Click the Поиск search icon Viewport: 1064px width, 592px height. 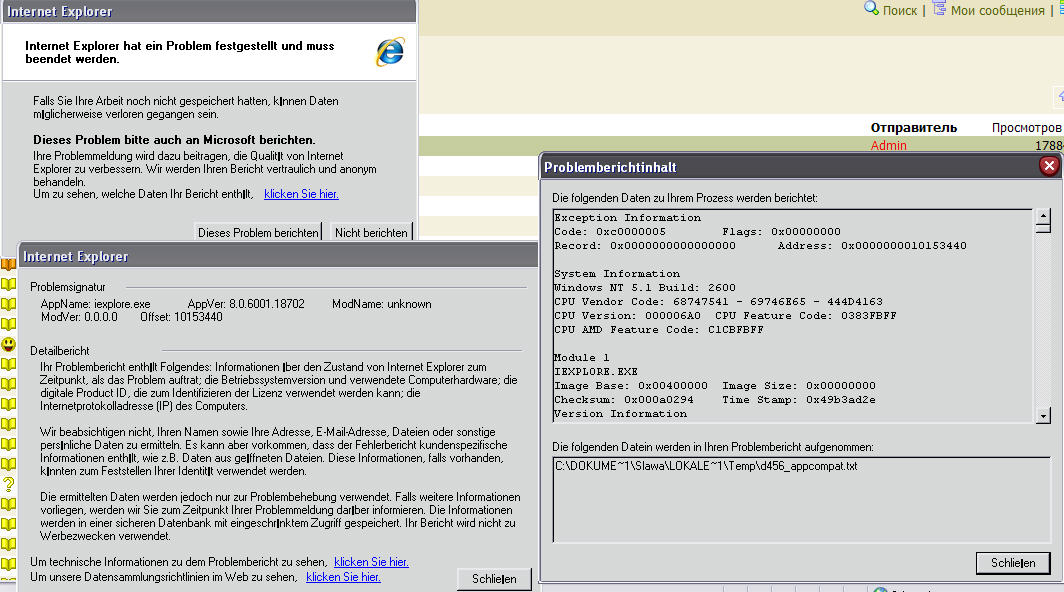tap(871, 9)
